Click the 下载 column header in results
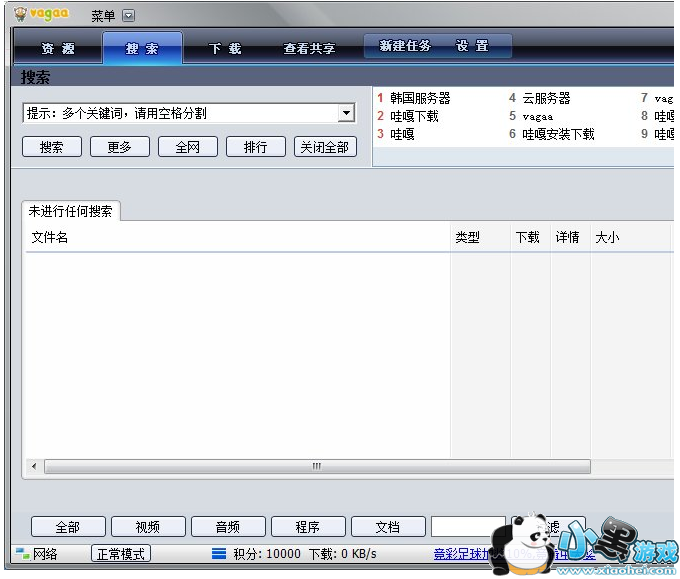 click(x=530, y=237)
